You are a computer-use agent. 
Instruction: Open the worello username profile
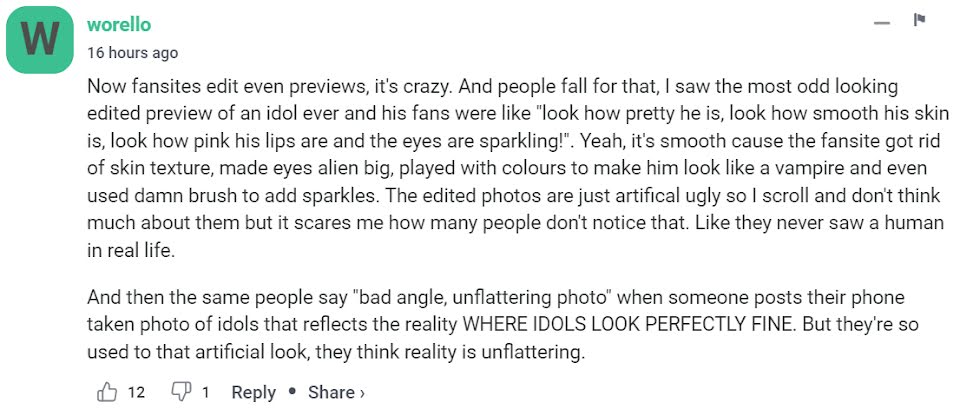pyautogui.click(x=119, y=24)
